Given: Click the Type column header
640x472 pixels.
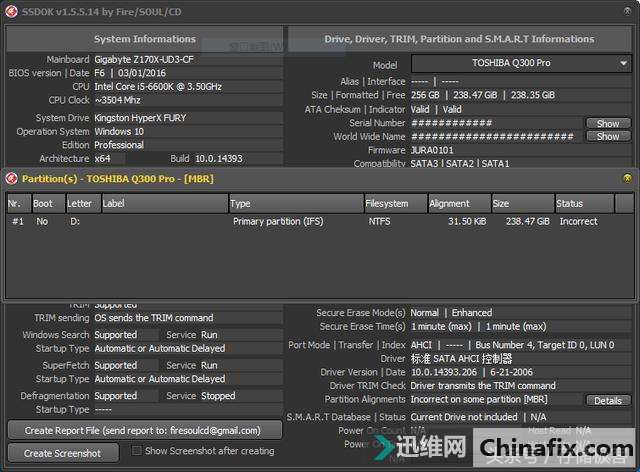Looking at the screenshot, I should [x=296, y=203].
